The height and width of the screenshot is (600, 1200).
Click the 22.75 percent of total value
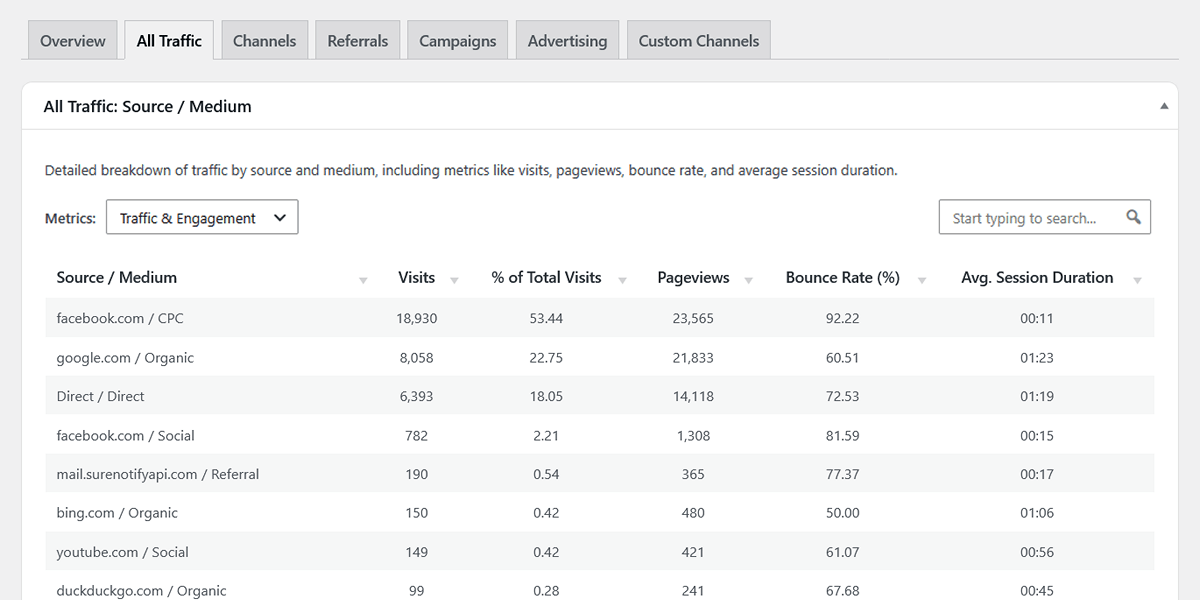546,357
